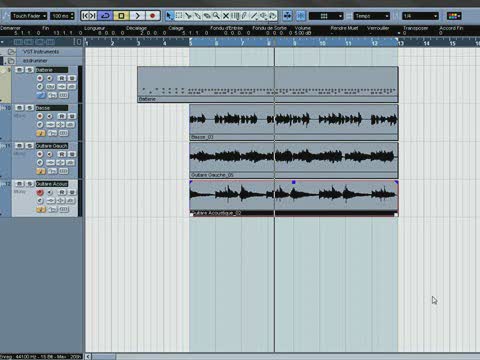The height and width of the screenshot is (360, 480).
Task: Mute the Batterie track
Action: pyautogui.click(x=20, y=70)
